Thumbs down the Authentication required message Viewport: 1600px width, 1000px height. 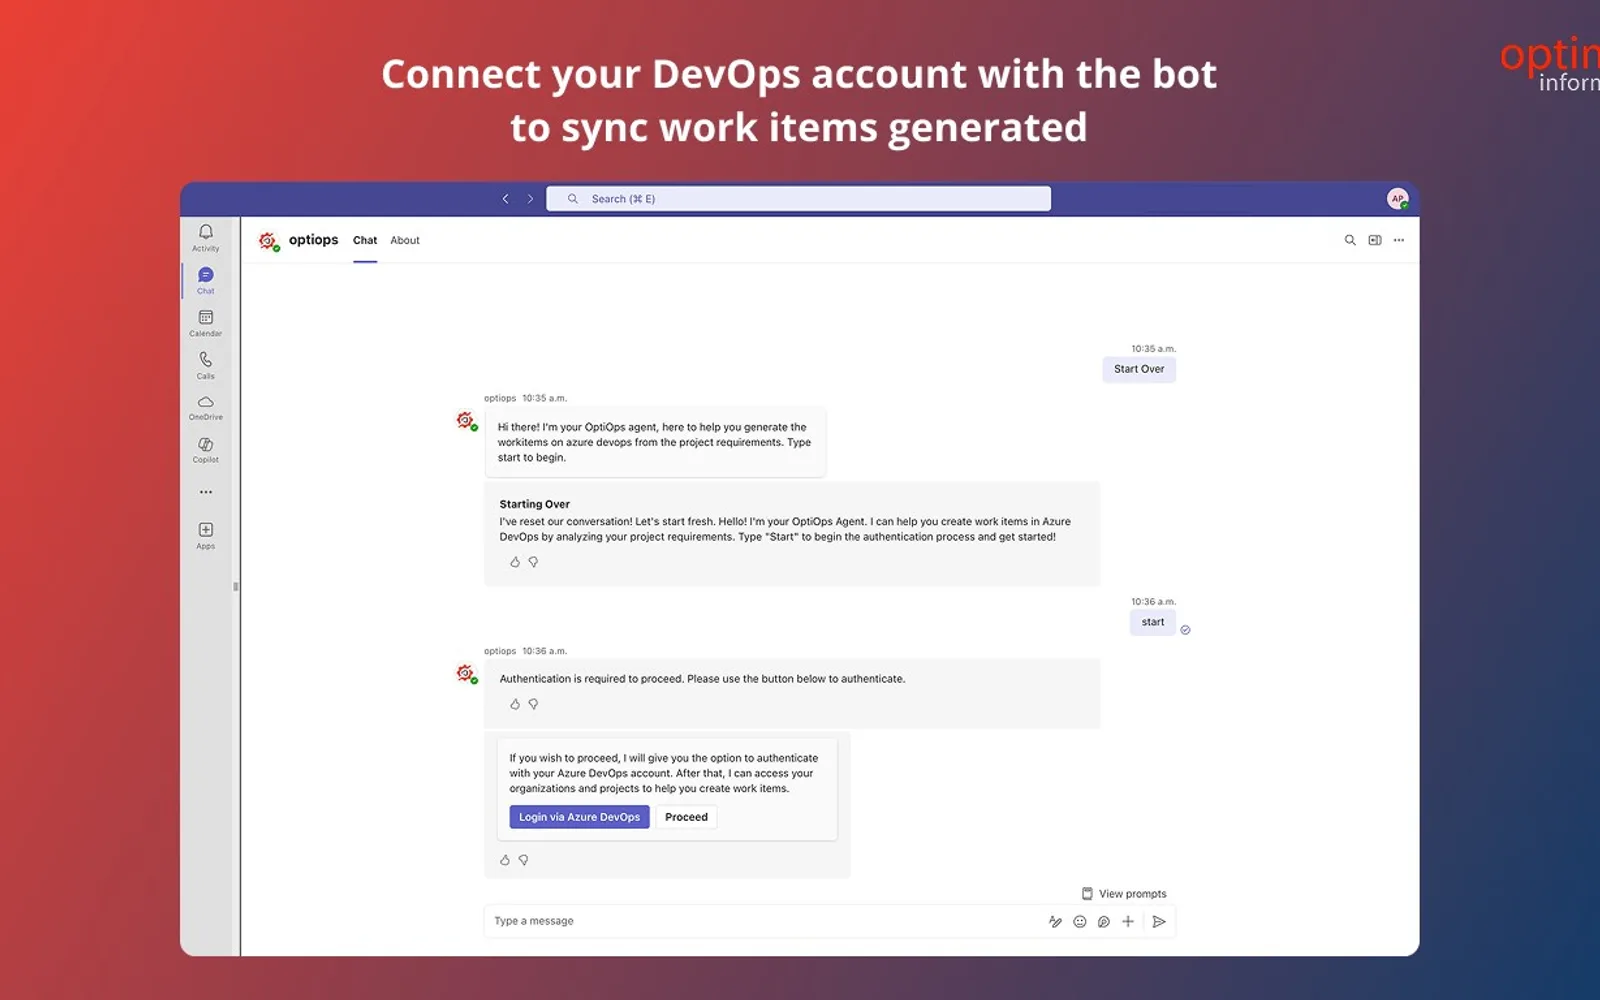point(533,704)
